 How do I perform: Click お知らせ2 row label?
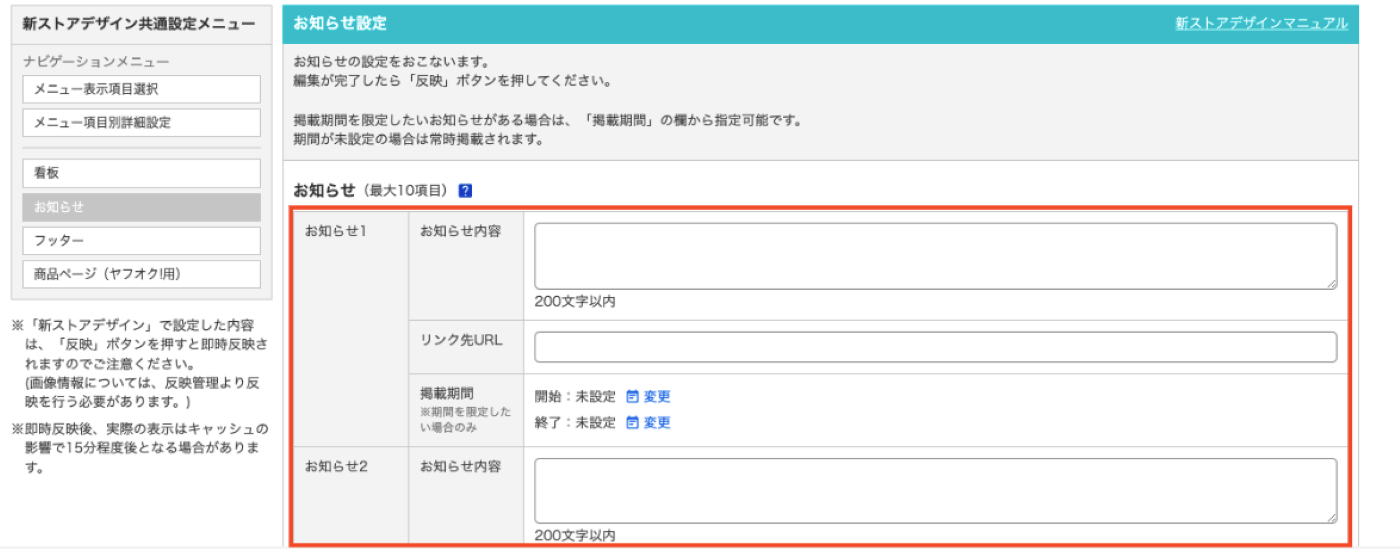(x=337, y=466)
